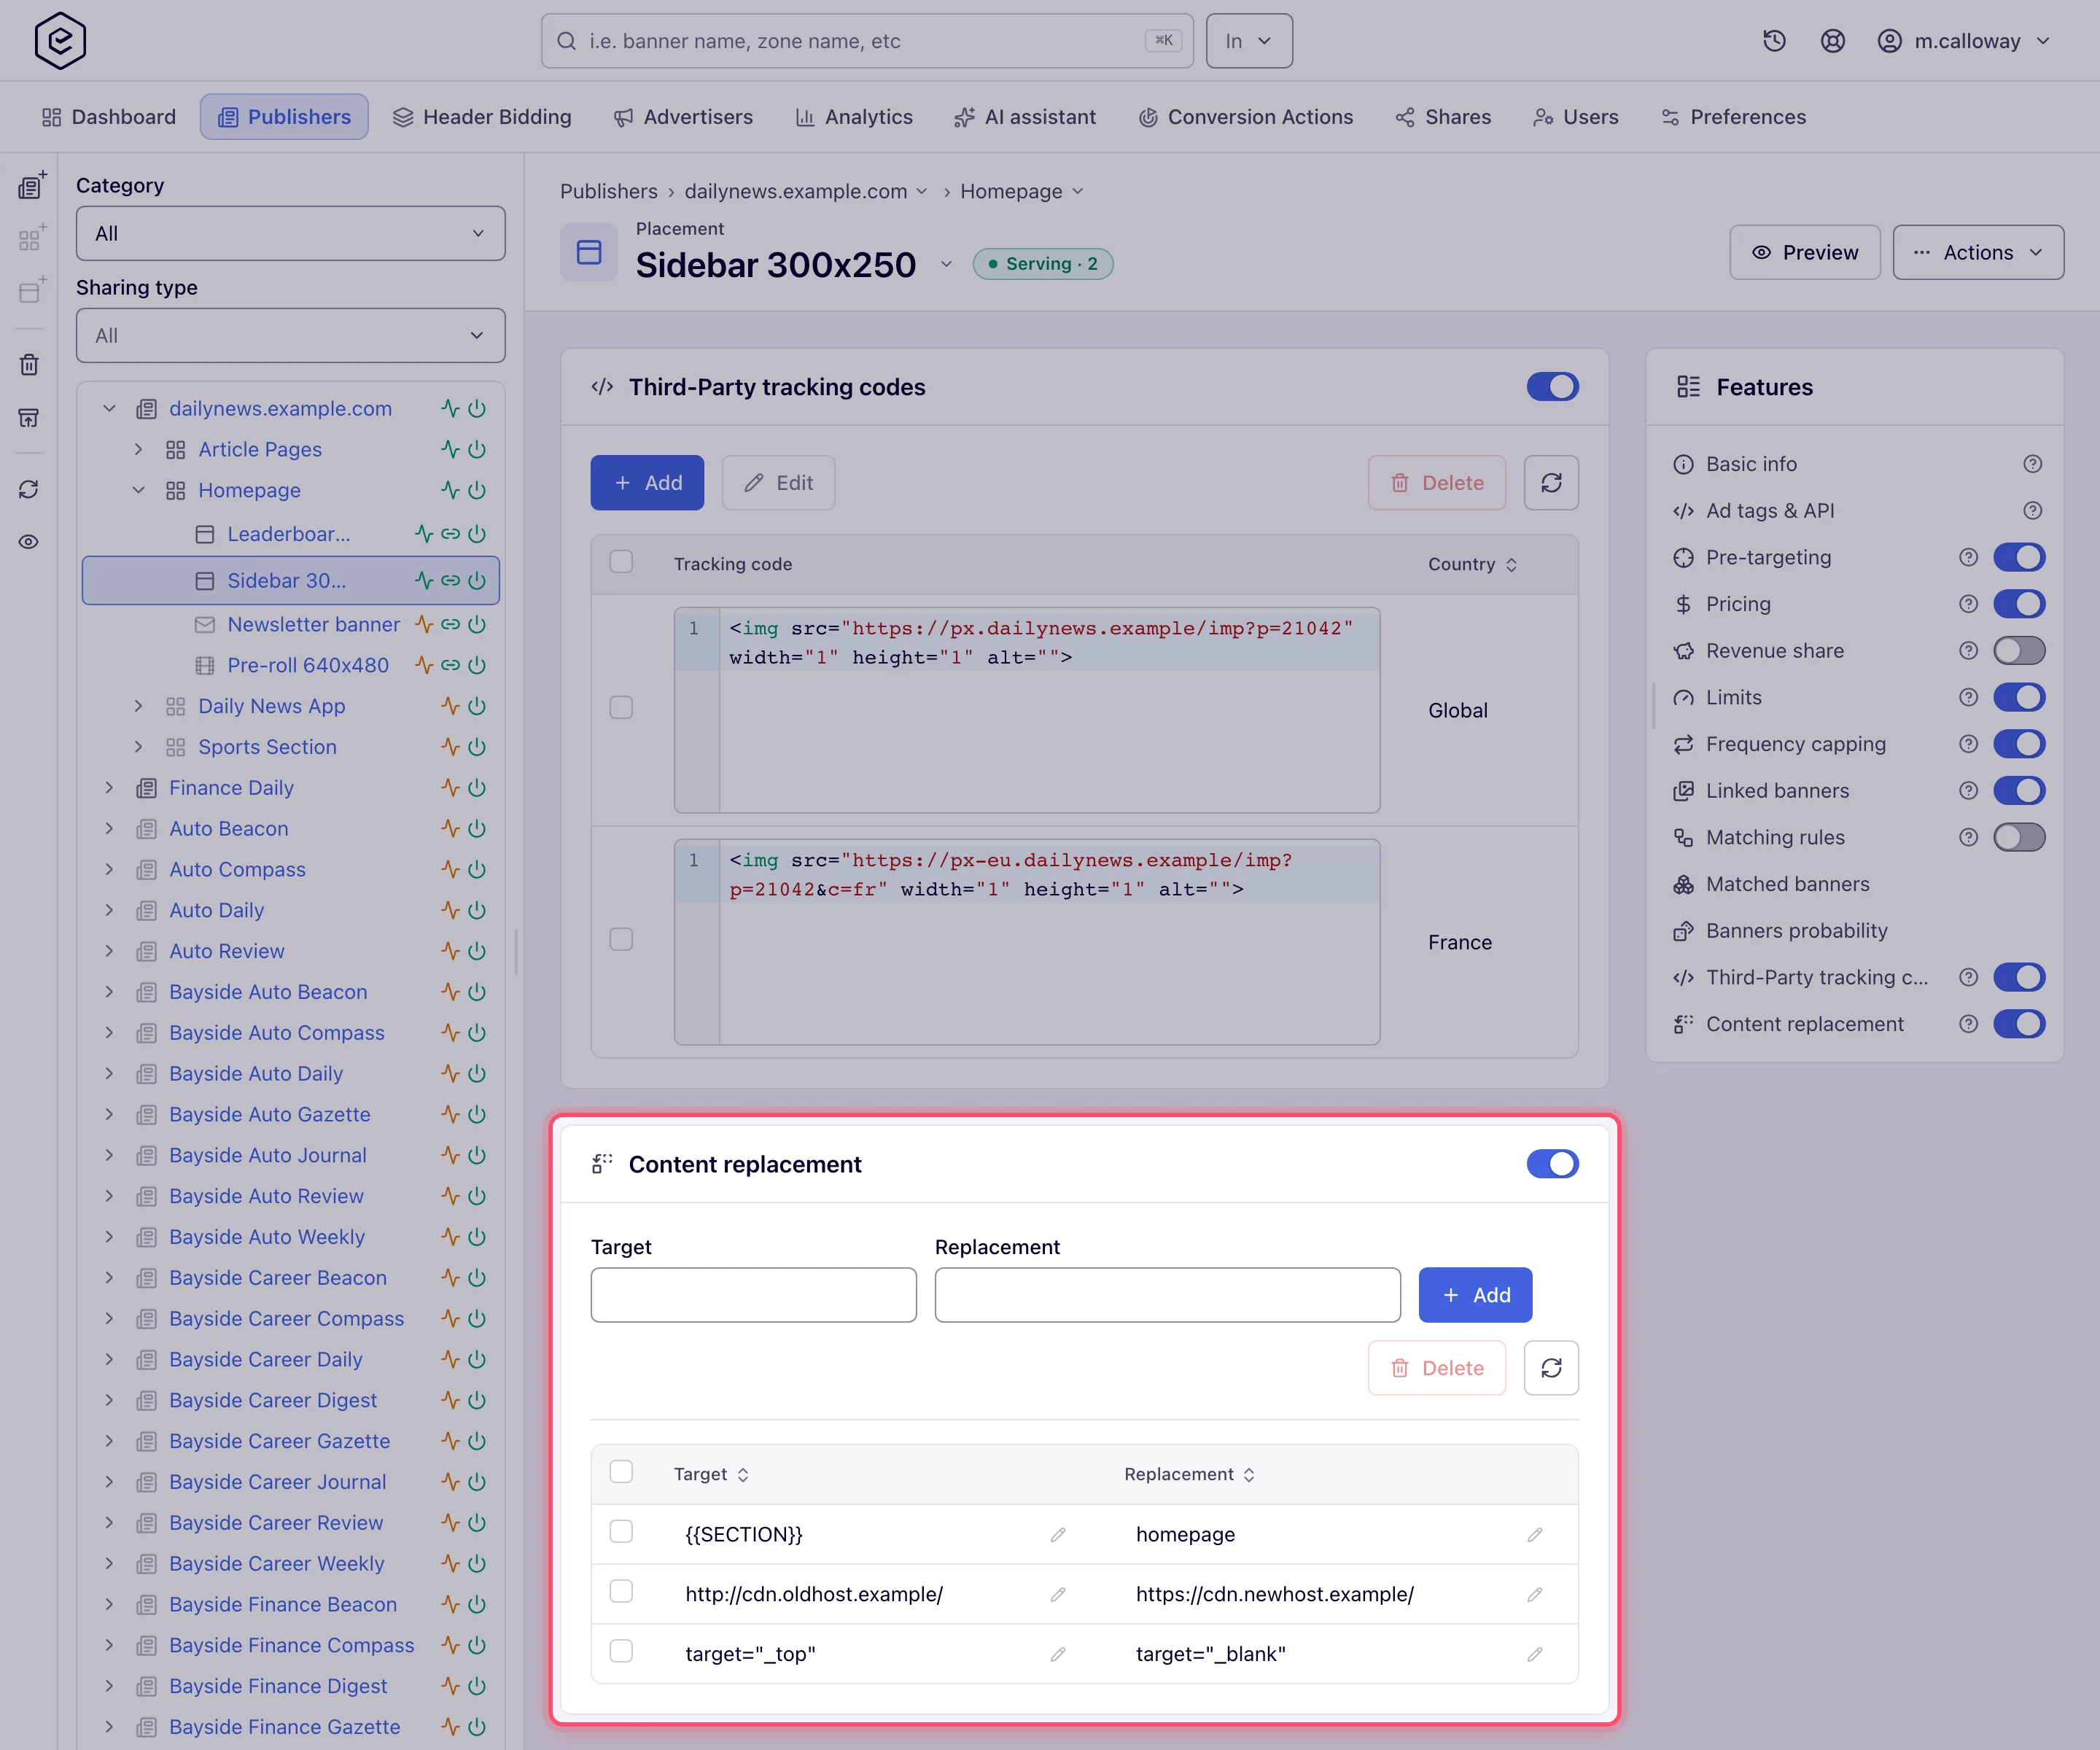Focus the banner name search field
The image size is (2100, 1750).
pyautogui.click(x=867, y=41)
